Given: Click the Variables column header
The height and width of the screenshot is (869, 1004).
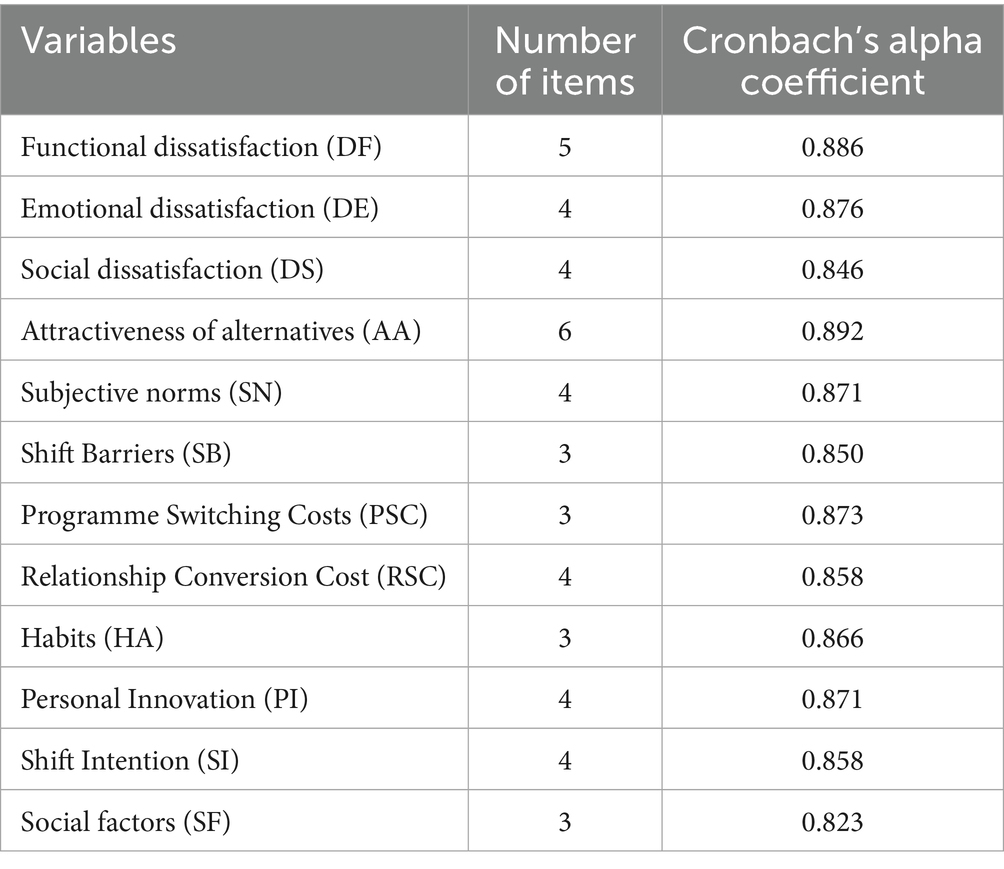Looking at the screenshot, I should coord(99,41).
